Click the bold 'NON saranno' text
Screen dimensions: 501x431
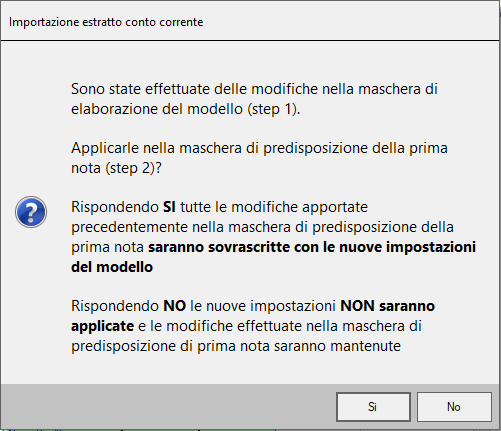pos(387,306)
